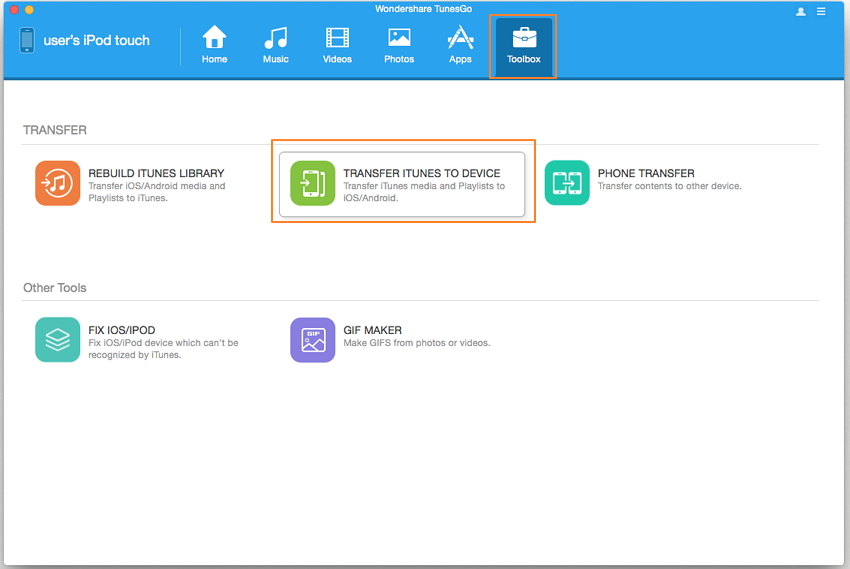
Task: Switch to the Music tab
Action: 276,39
